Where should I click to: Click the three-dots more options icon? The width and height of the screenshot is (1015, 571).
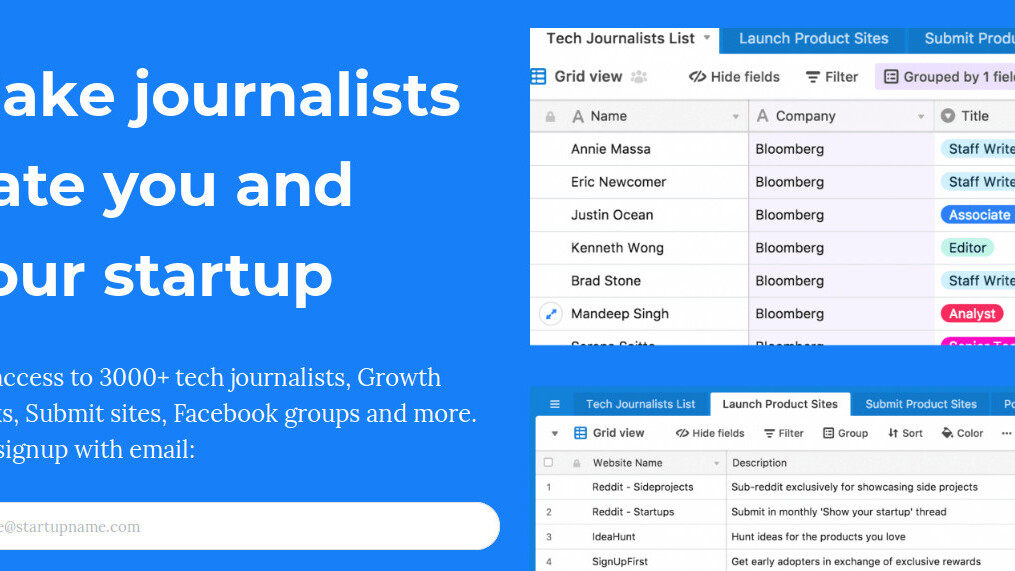click(x=1006, y=433)
